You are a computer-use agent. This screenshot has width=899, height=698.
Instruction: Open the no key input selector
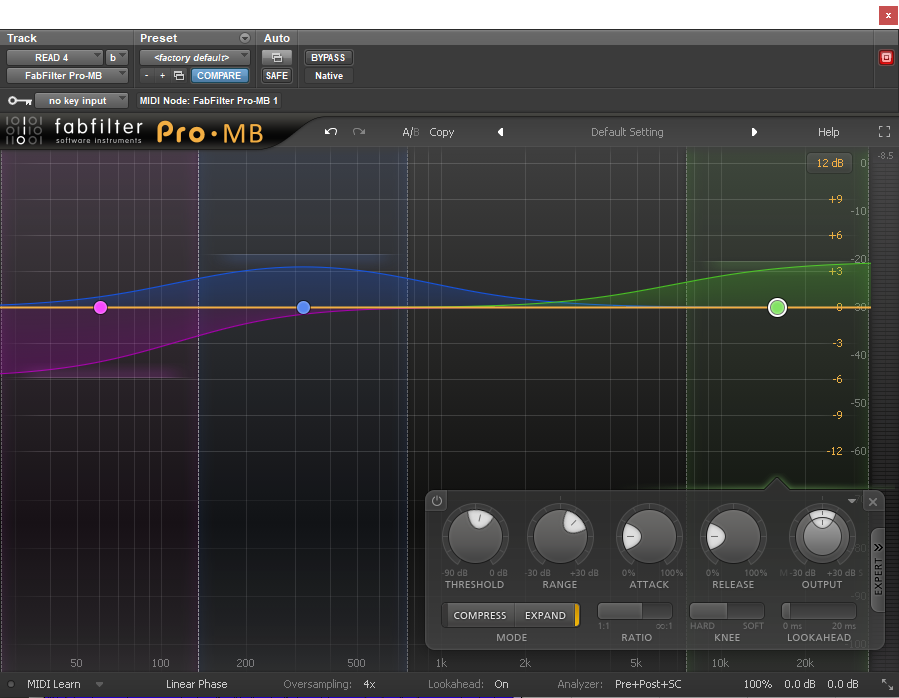point(81,100)
